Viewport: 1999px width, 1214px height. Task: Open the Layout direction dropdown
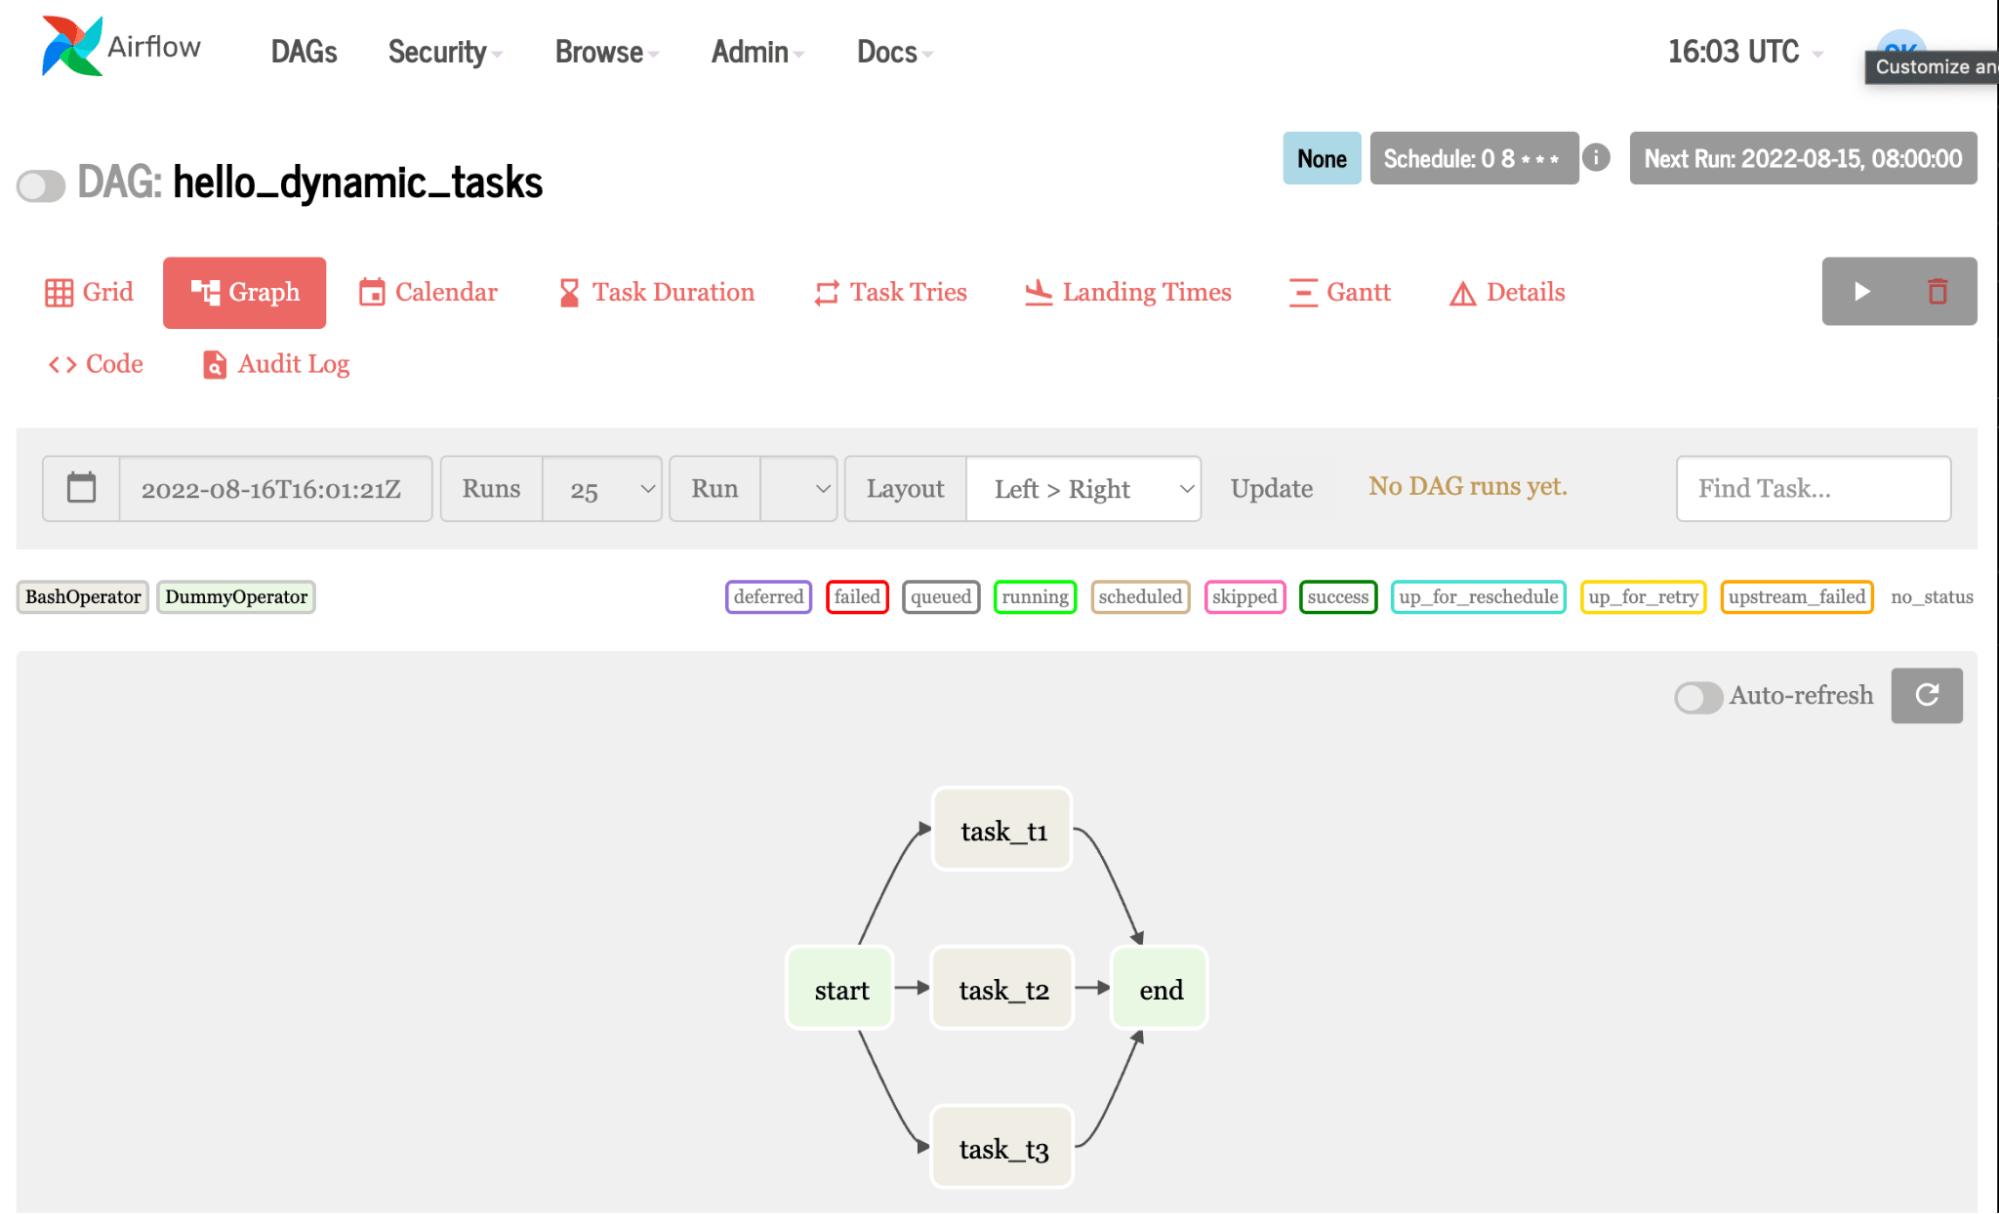click(x=1083, y=488)
